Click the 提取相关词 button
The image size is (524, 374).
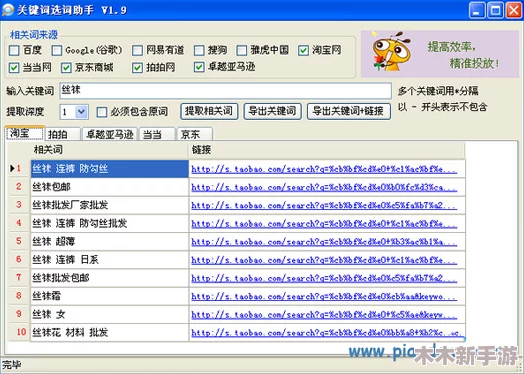tap(209, 111)
